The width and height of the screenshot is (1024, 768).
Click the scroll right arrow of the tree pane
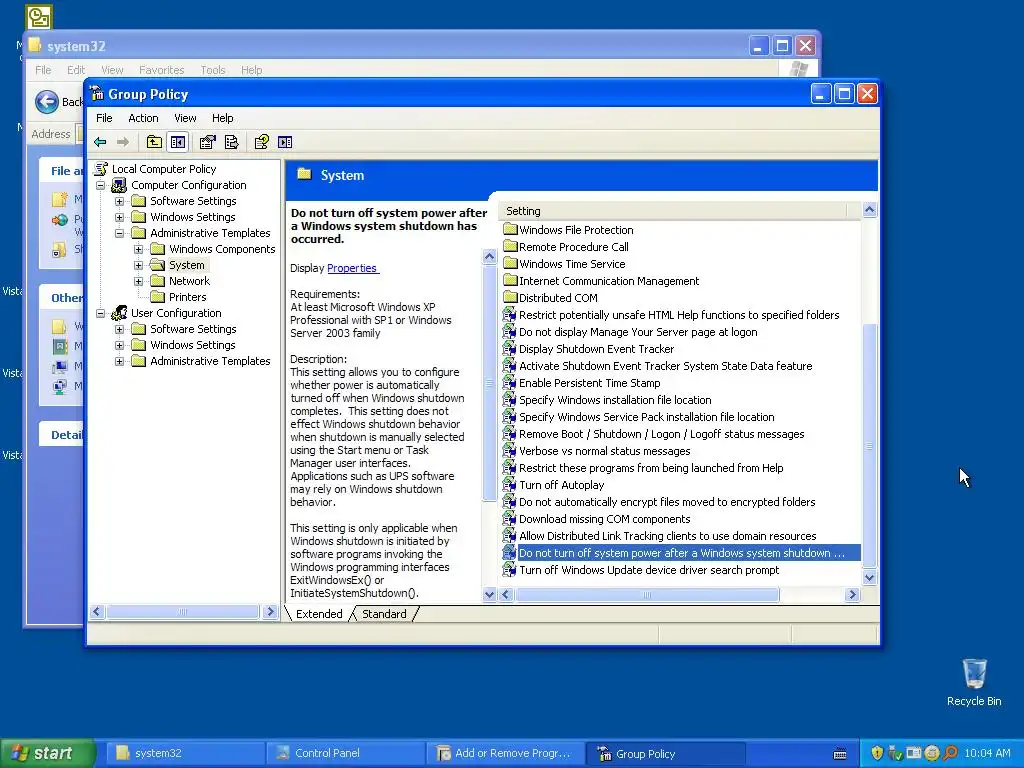pyautogui.click(x=270, y=612)
